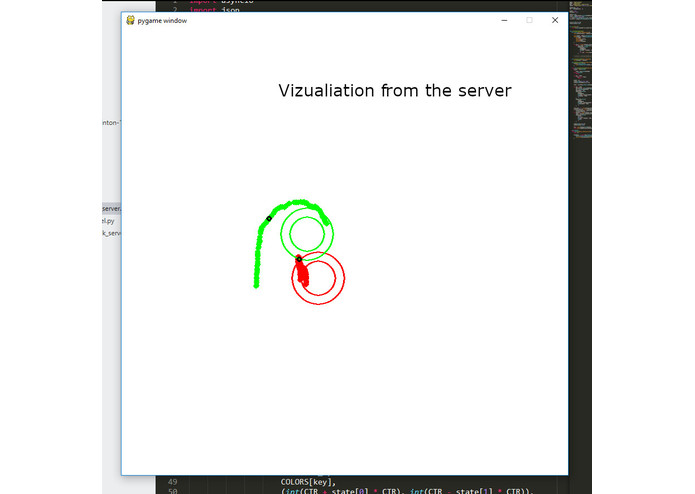This screenshot has width=695, height=494.
Task: Click the disabled maximize button of pygame window
Action: (529, 20)
